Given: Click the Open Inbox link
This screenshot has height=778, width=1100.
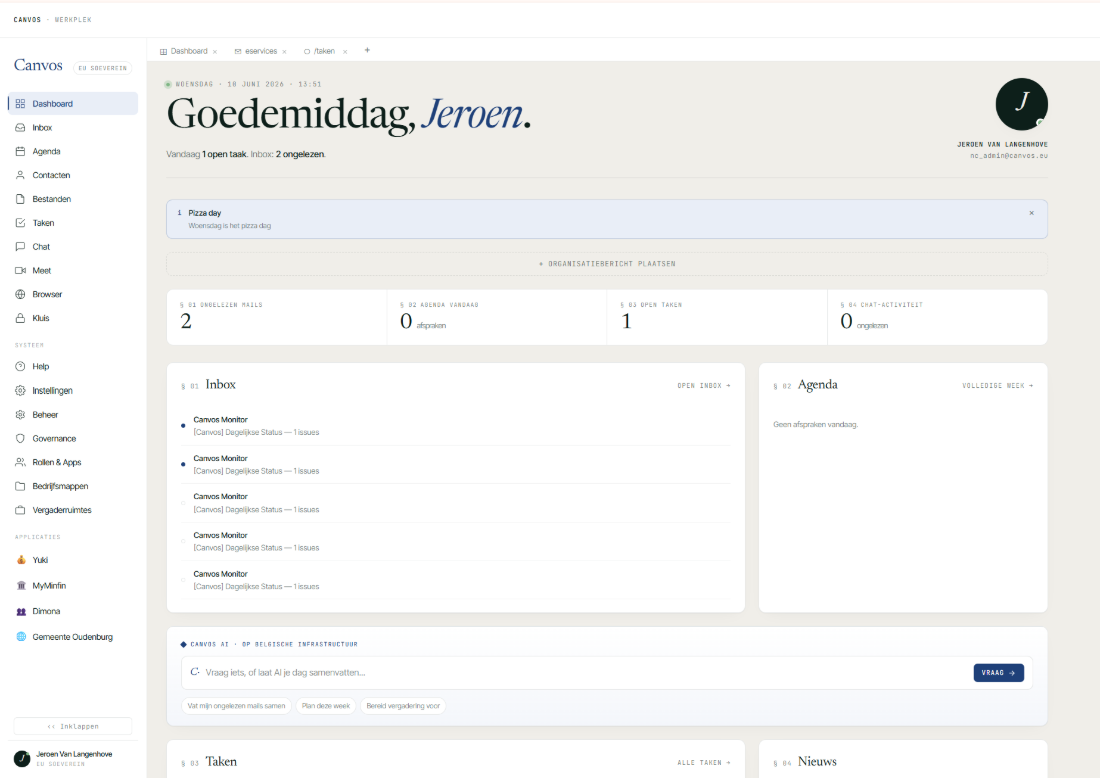Looking at the screenshot, I should [x=704, y=386].
